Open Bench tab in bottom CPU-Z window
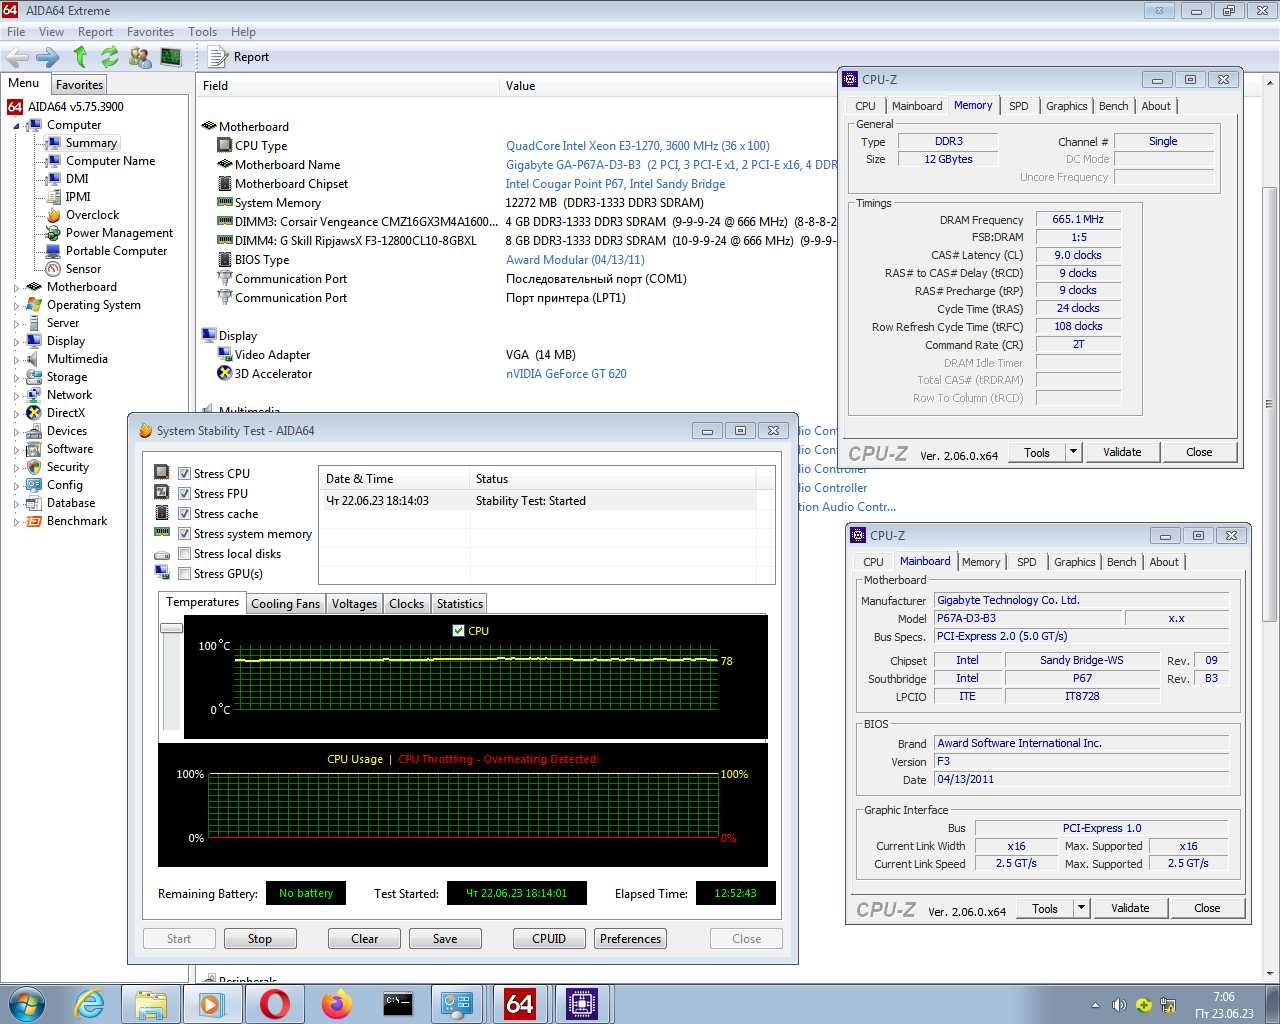This screenshot has height=1024, width=1280. pos(1121,562)
